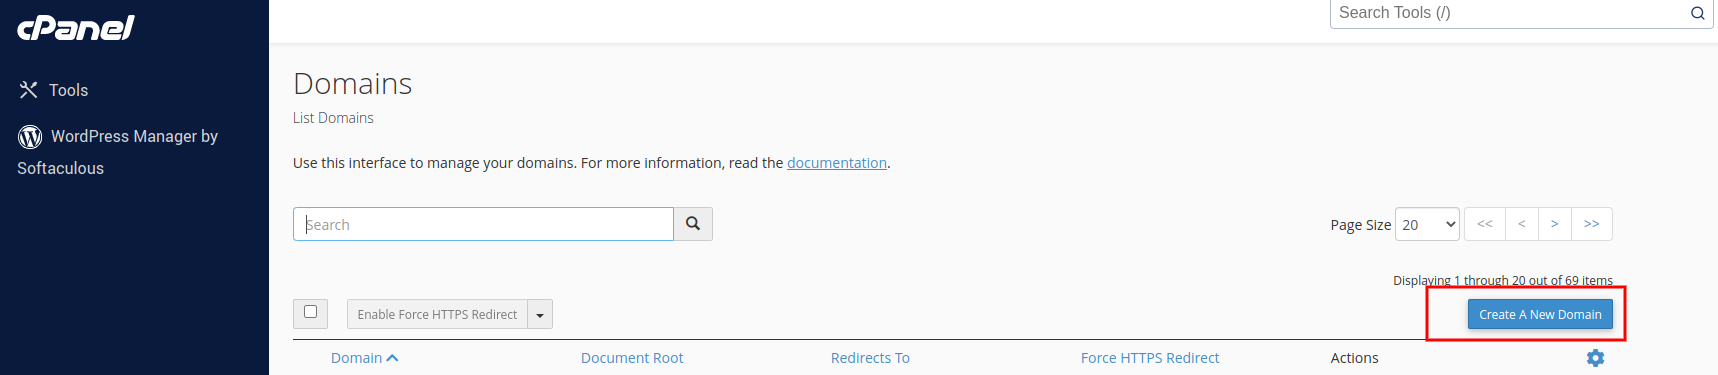Click magnifier in Search Tools box

click(x=1697, y=13)
